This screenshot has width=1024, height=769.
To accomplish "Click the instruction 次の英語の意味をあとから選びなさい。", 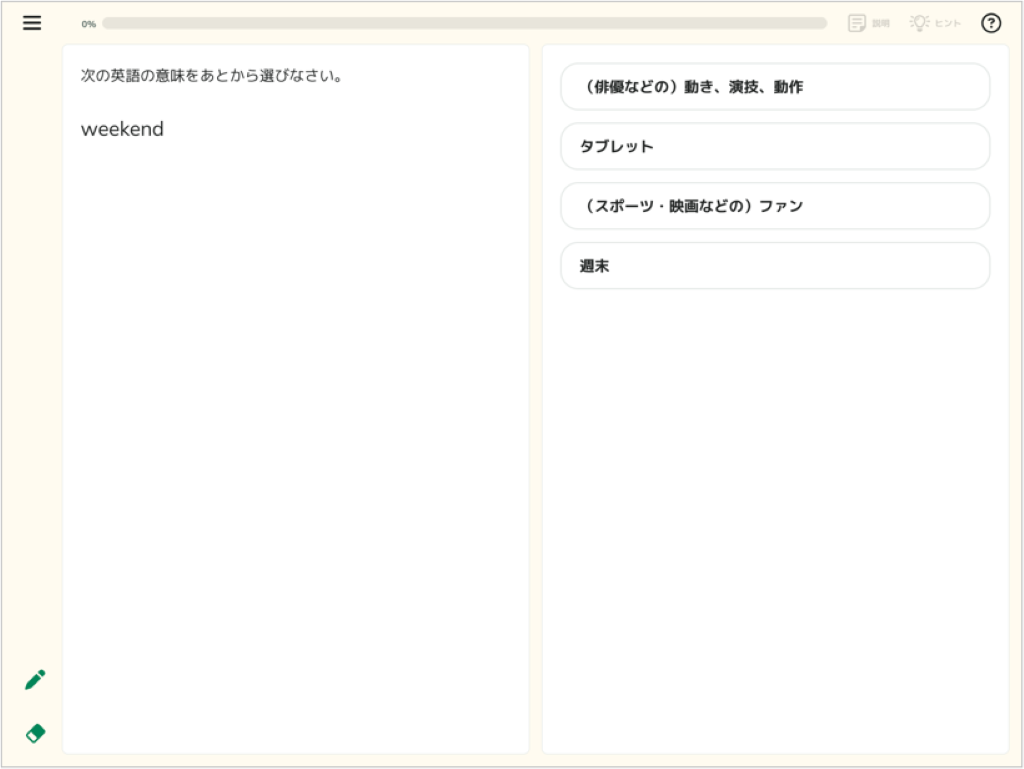I will (212, 76).
